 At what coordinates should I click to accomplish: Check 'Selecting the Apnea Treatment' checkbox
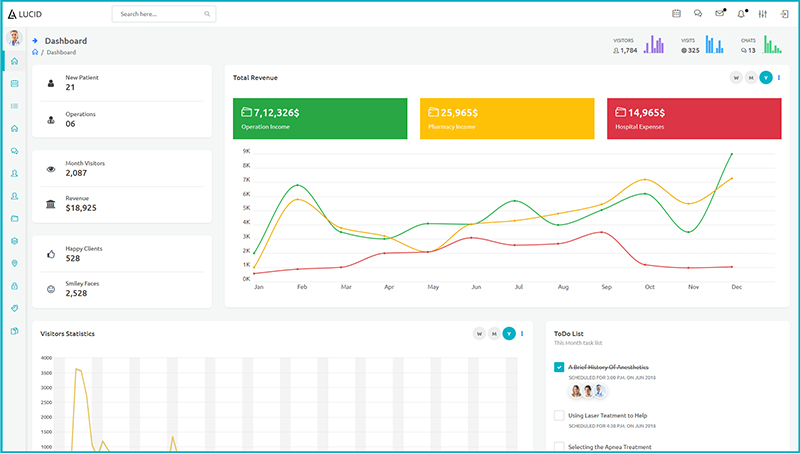pos(559,446)
